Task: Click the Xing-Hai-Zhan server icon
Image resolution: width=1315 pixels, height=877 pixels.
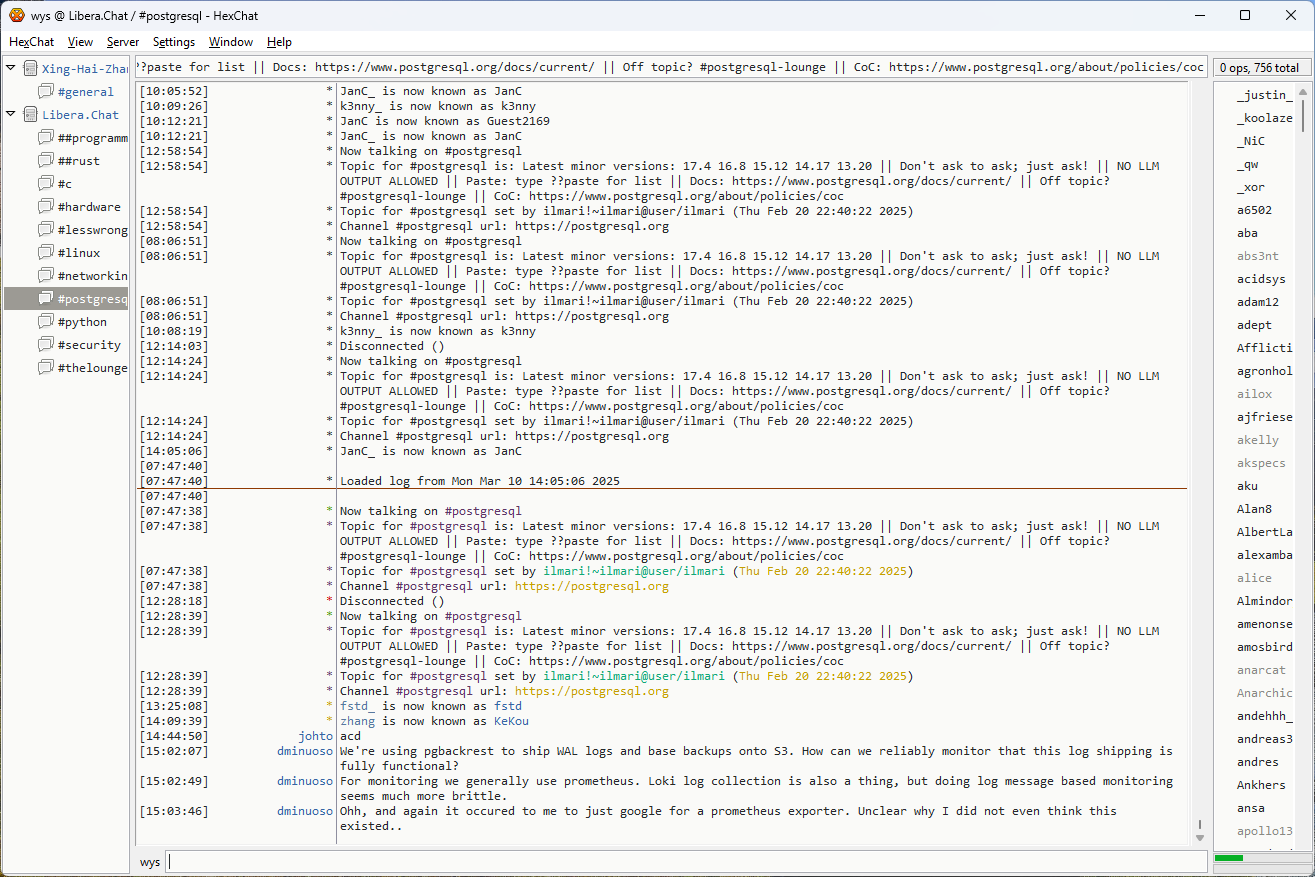Action: [30, 69]
